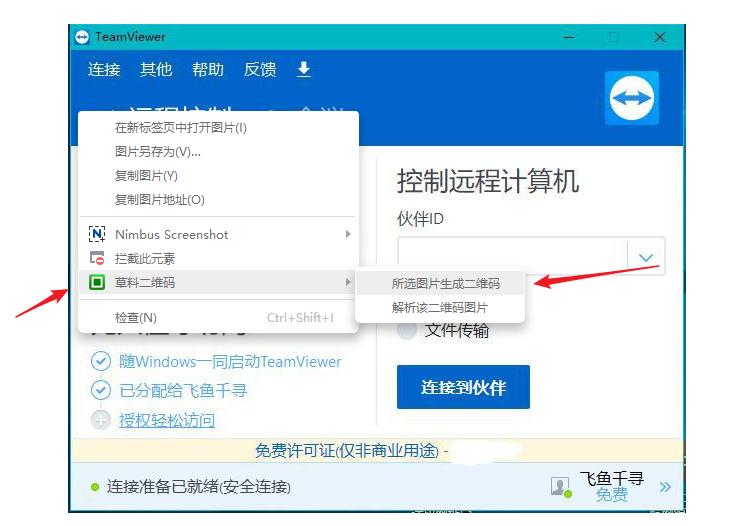The height and width of the screenshot is (526, 730).
Task: Click the 控制远程计算机 heading
Action: [x=488, y=181]
